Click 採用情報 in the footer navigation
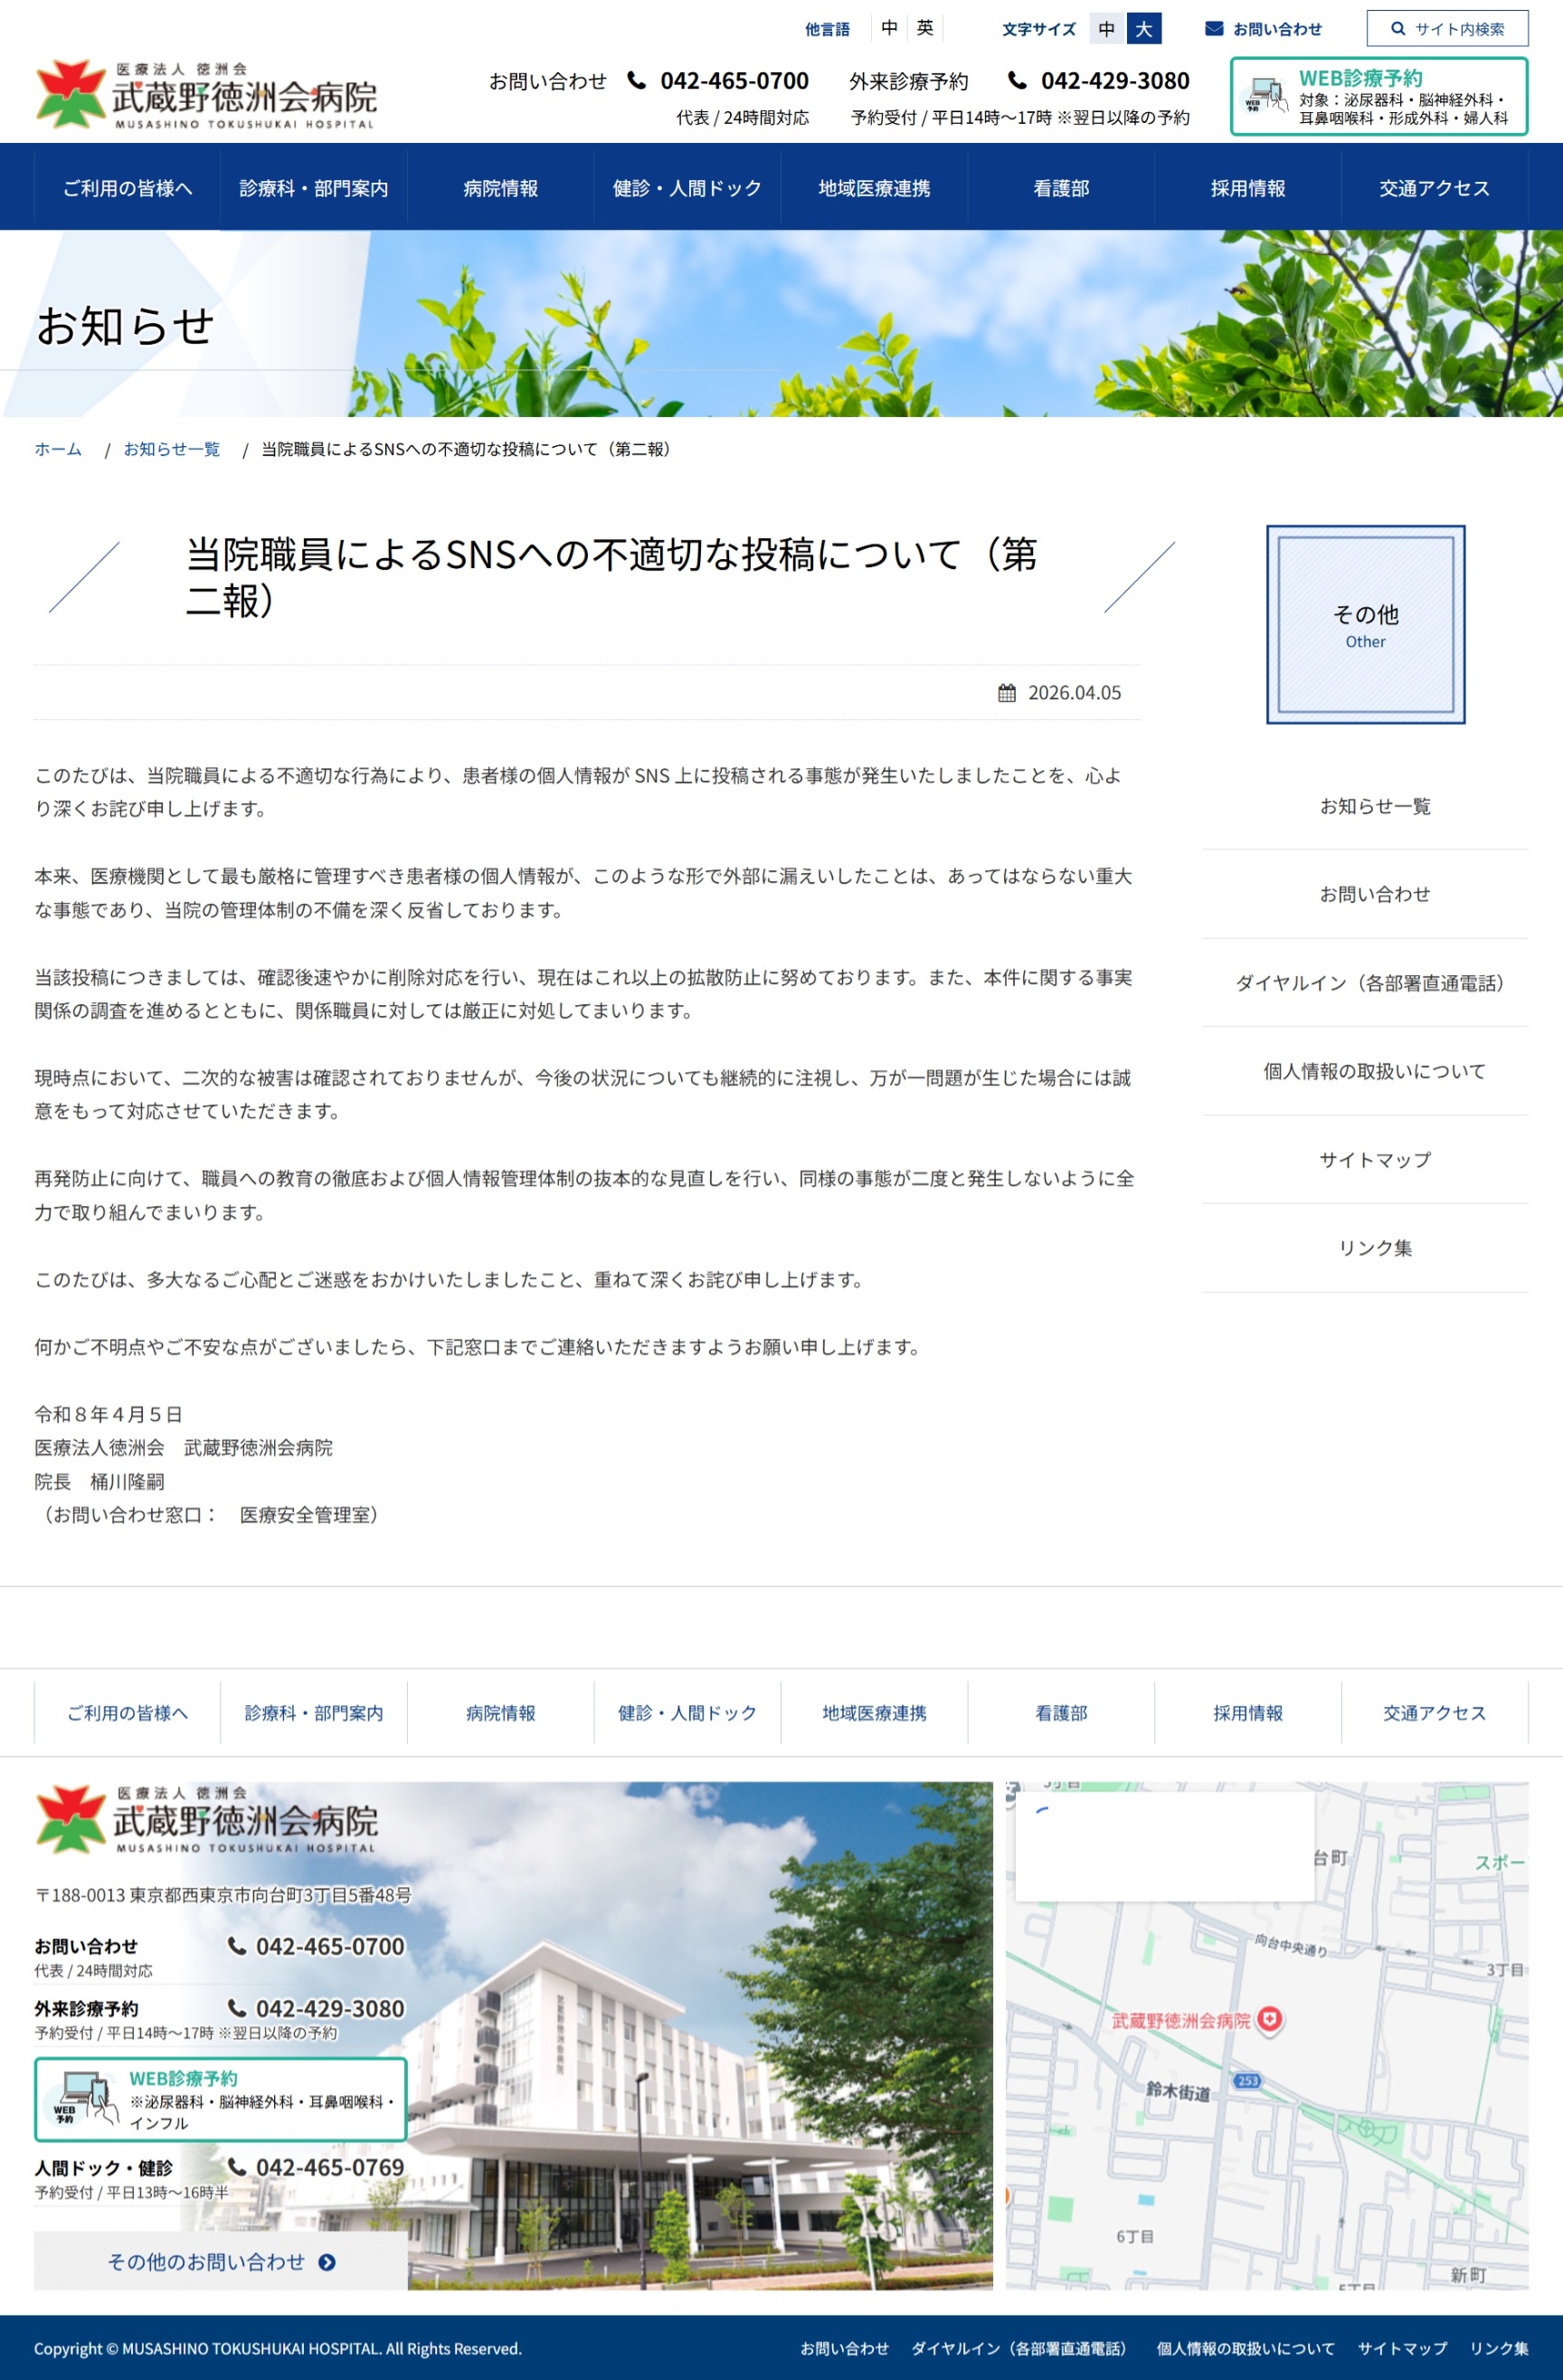 pos(1247,1713)
